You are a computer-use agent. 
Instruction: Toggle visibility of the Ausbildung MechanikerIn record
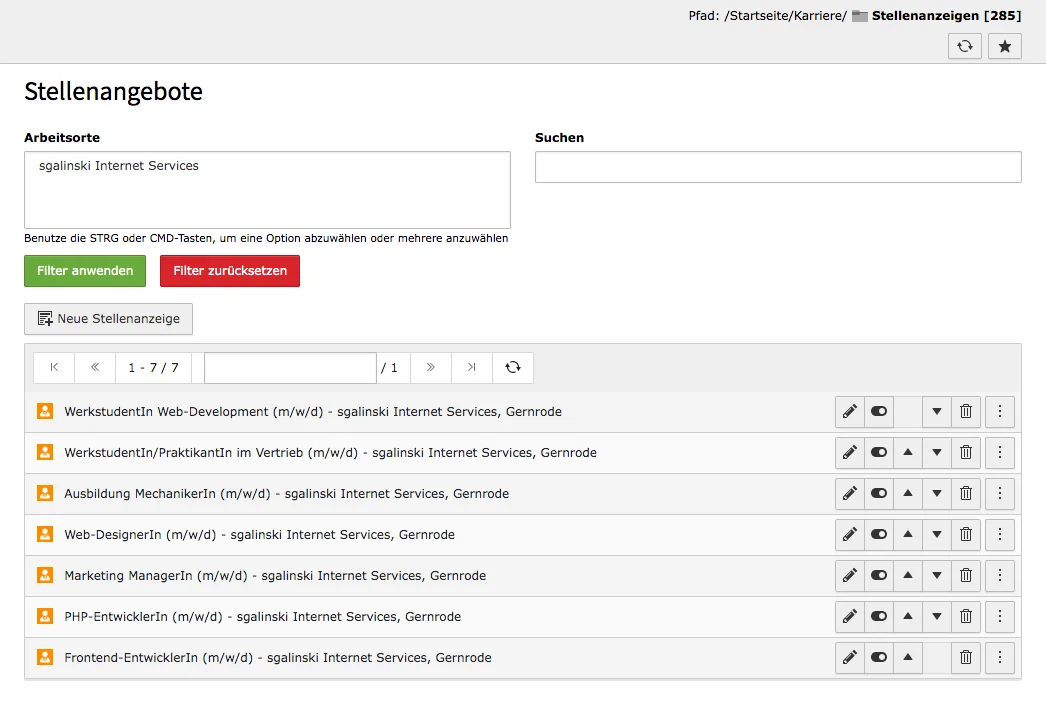tap(878, 493)
